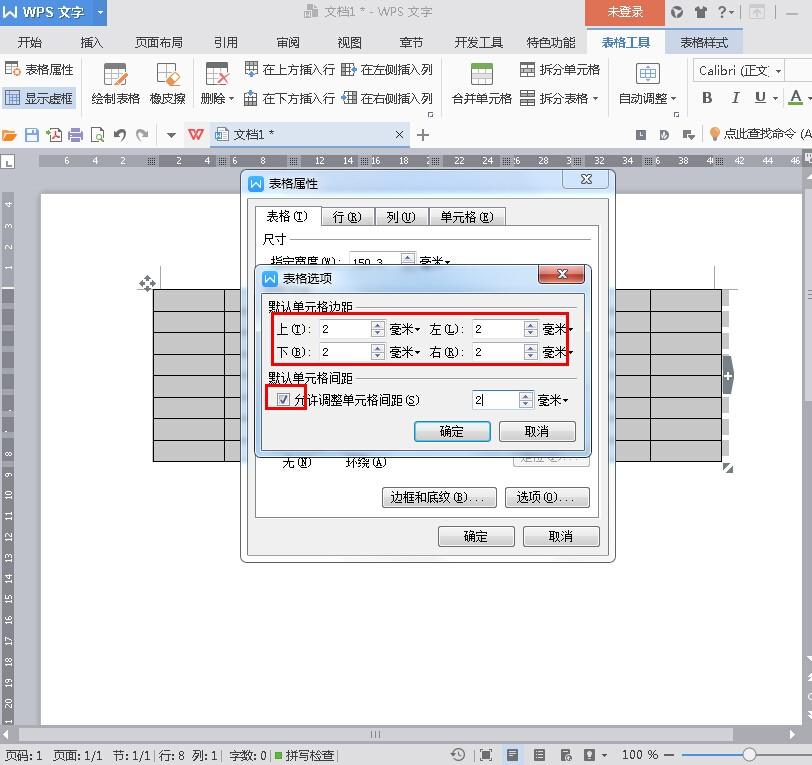Add a new document tab with plus

pos(423,135)
